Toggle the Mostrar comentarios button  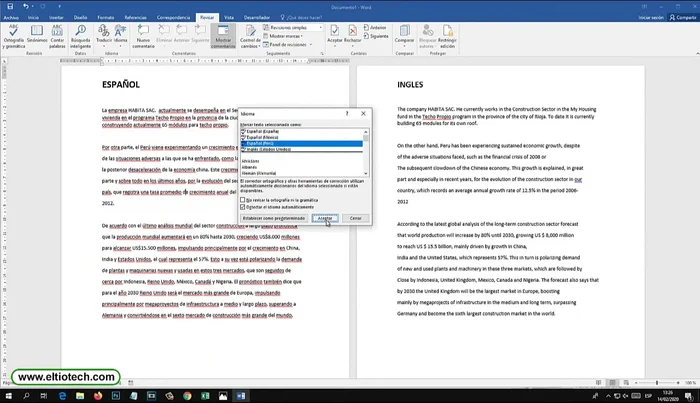225,36
